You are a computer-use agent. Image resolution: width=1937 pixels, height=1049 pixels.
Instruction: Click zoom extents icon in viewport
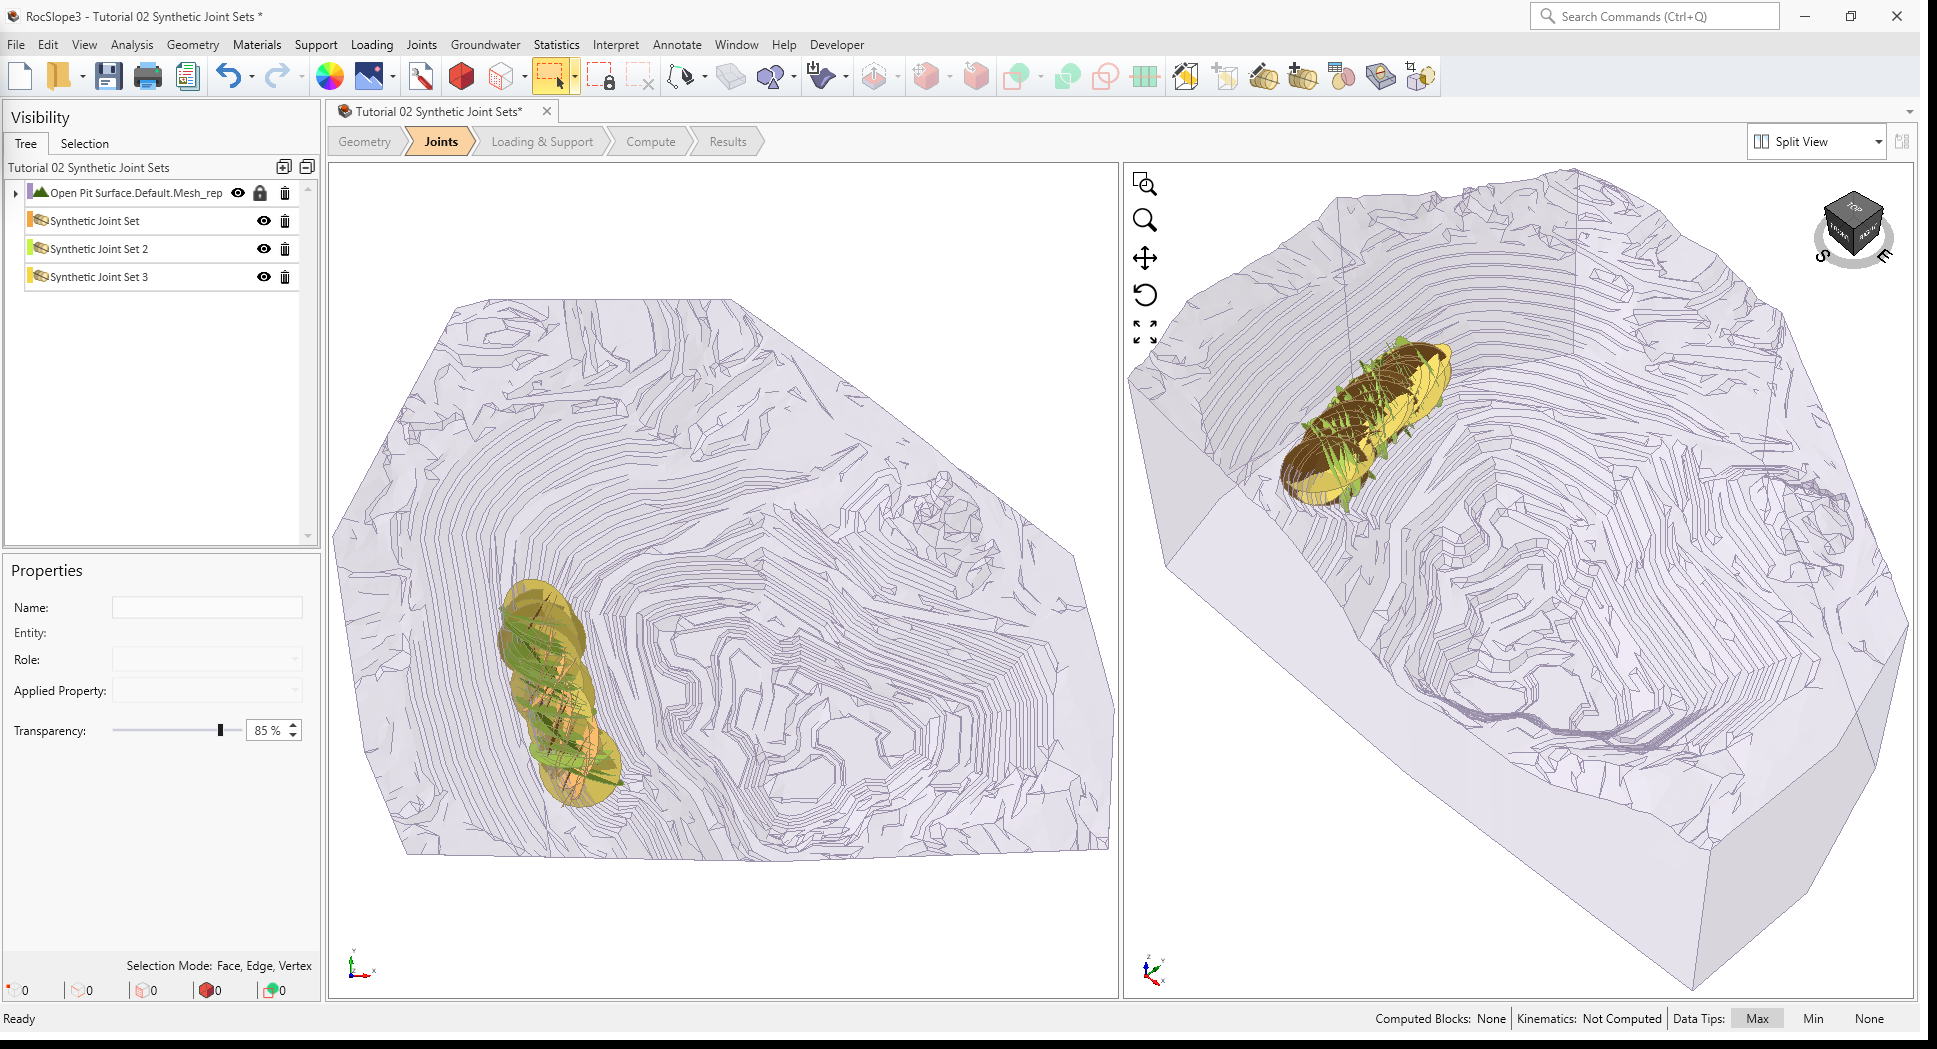click(x=1145, y=332)
